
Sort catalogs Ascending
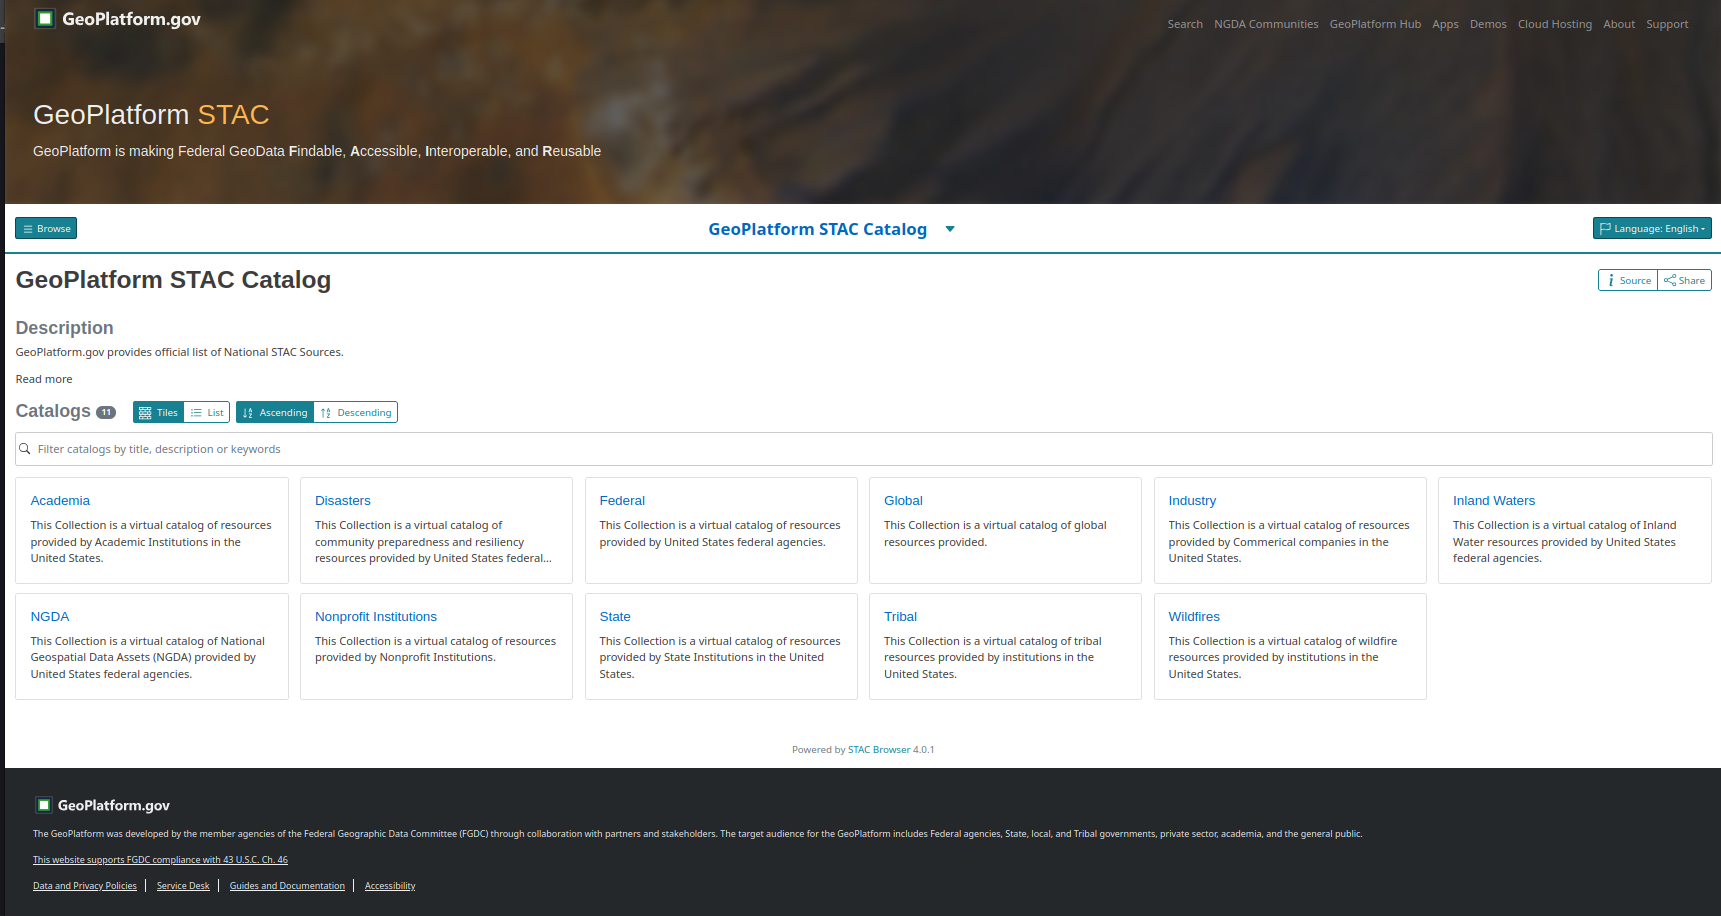tap(275, 413)
